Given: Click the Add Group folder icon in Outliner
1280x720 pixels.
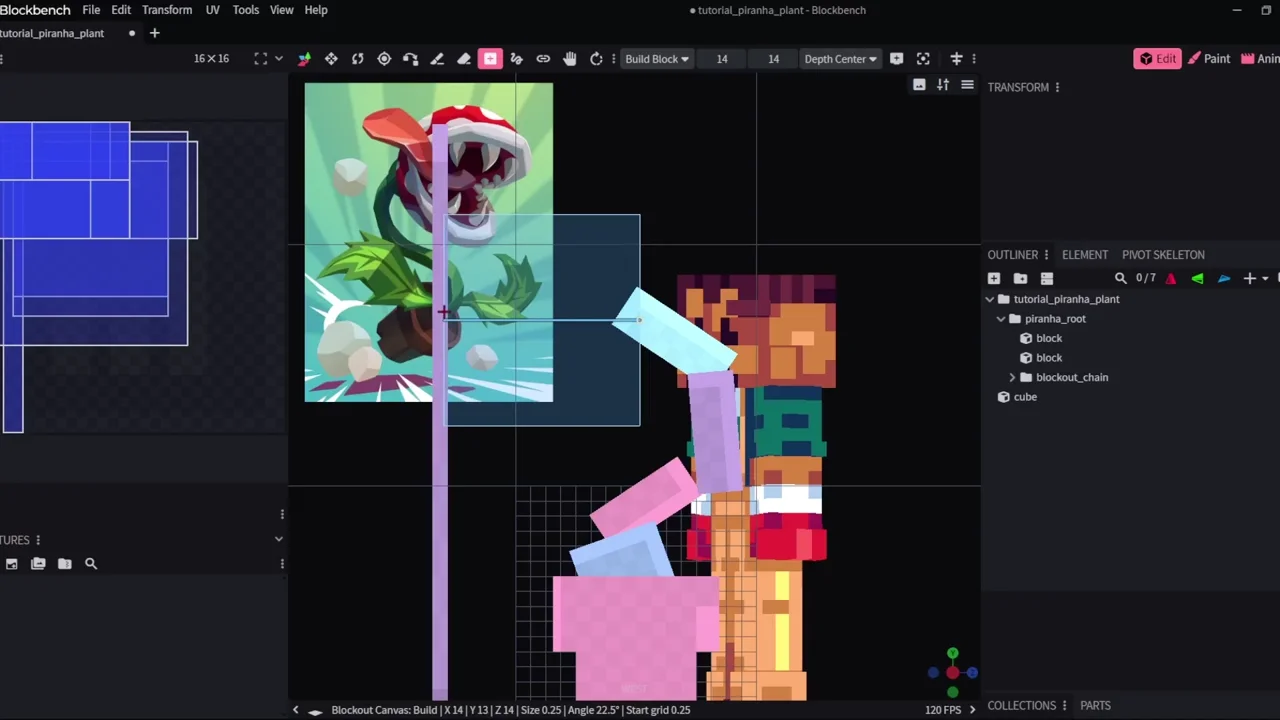Looking at the screenshot, I should coord(1020,279).
